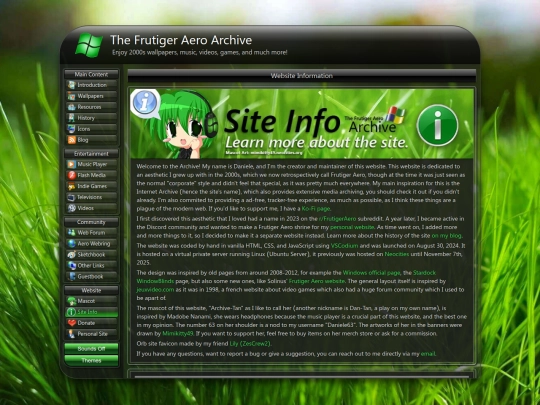Viewport: 540px width, 405px height.
Task: Toggle the Sounds Off button
Action: [x=91, y=349]
